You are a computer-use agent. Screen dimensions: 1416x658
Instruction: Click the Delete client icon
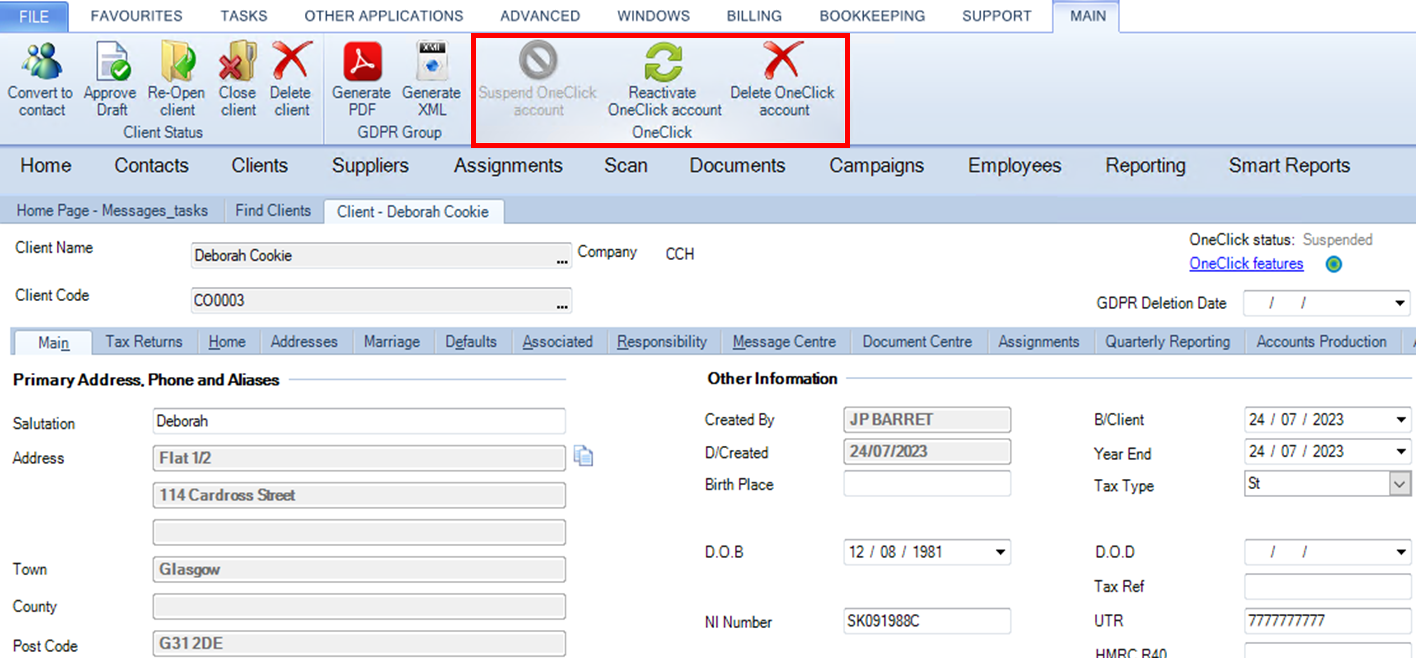[x=291, y=62]
